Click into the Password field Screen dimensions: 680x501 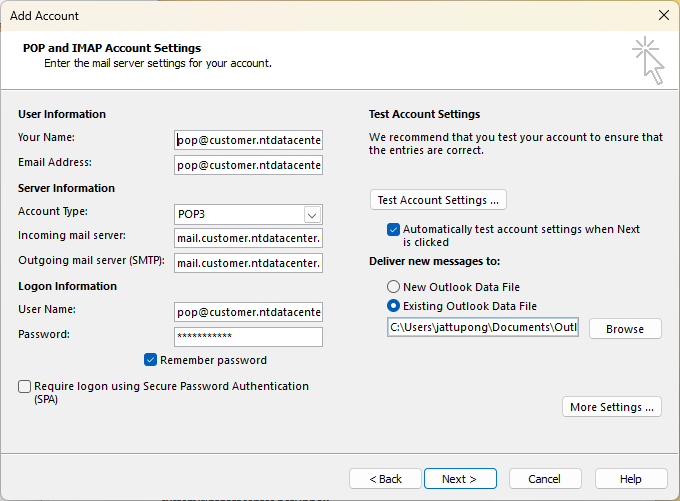click(248, 337)
